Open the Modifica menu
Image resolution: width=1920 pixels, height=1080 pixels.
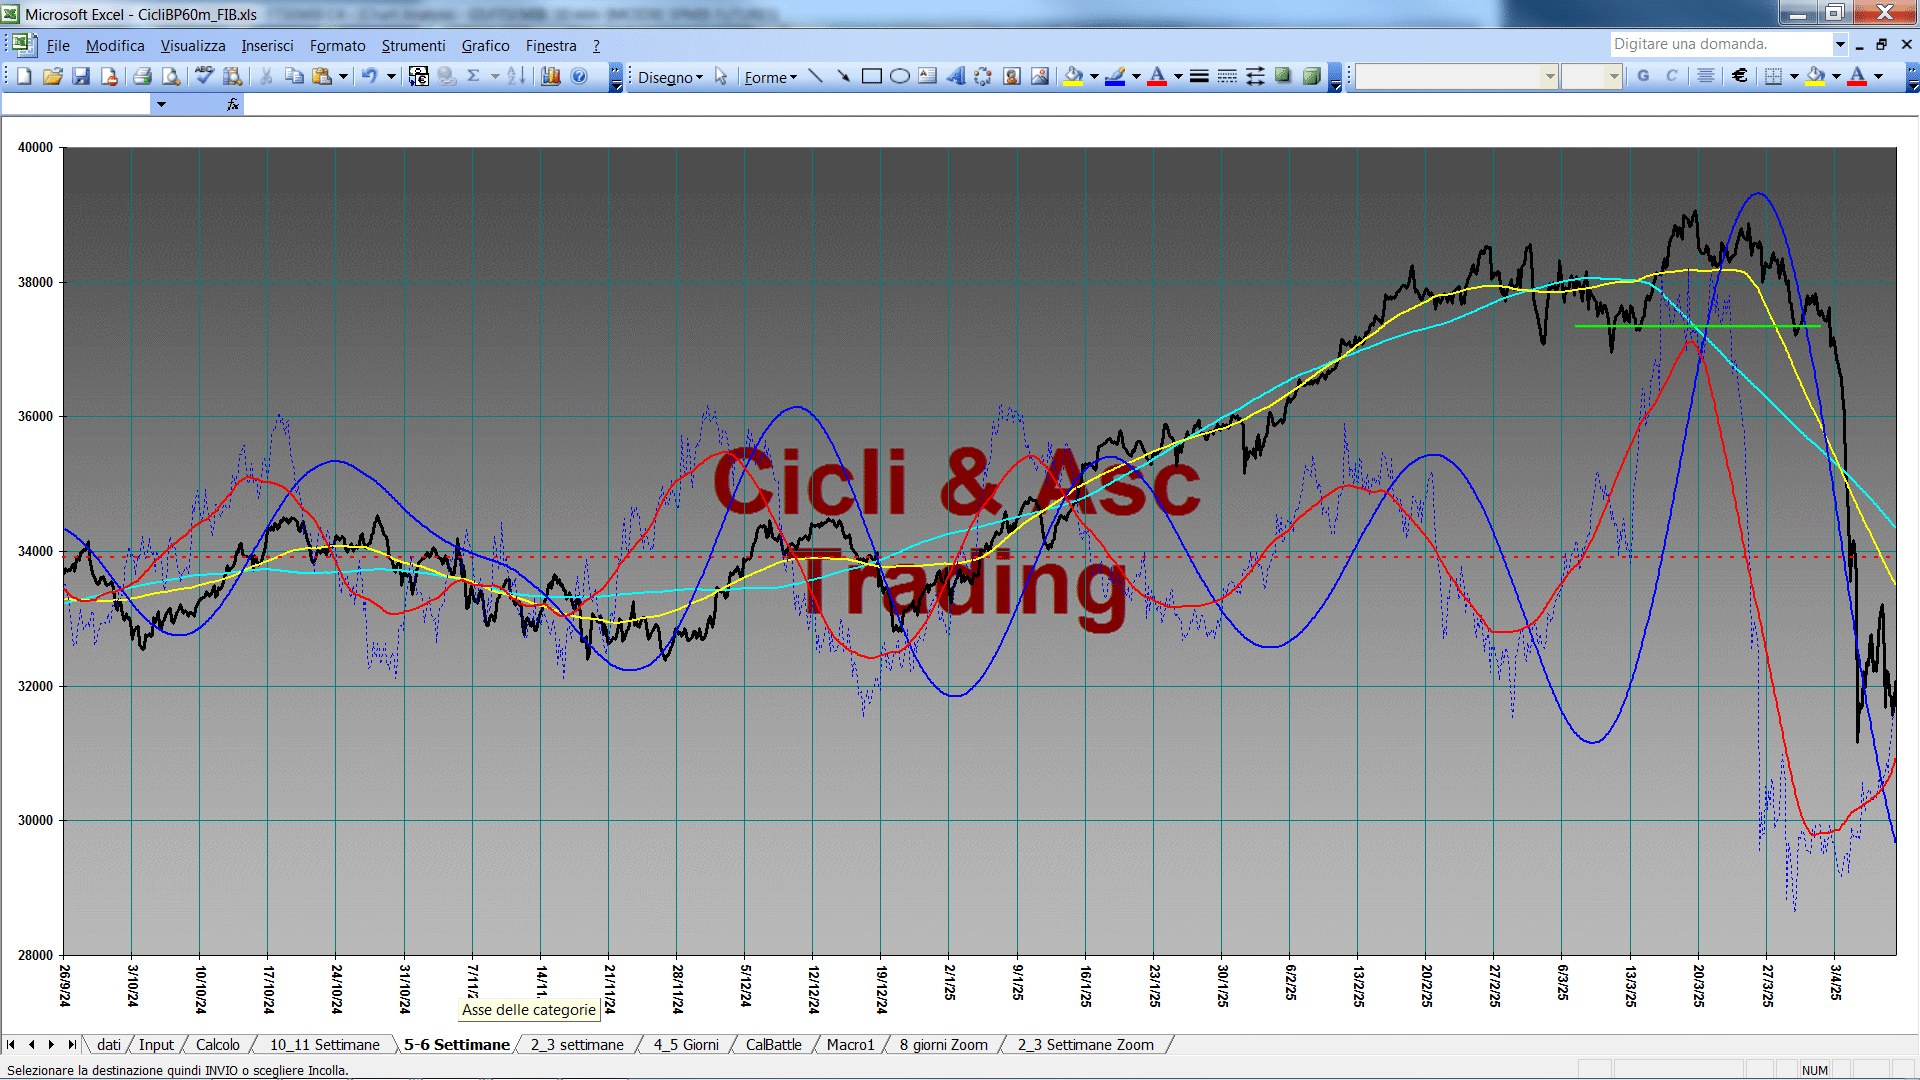pos(115,46)
